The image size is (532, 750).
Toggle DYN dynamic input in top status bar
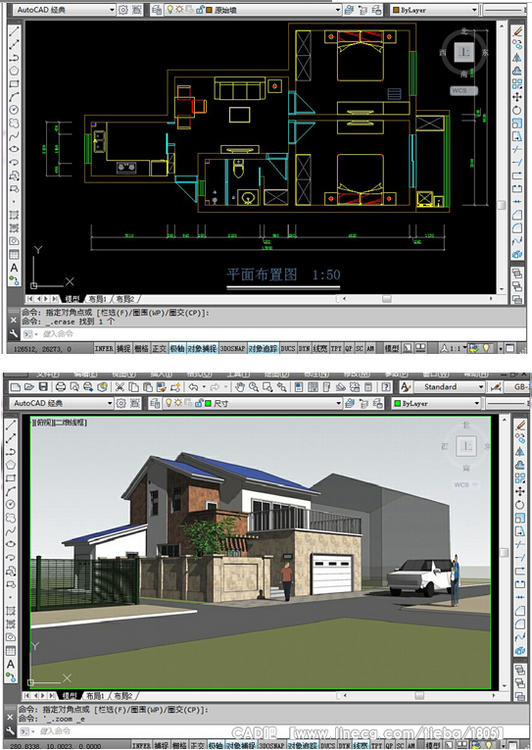[x=304, y=349]
